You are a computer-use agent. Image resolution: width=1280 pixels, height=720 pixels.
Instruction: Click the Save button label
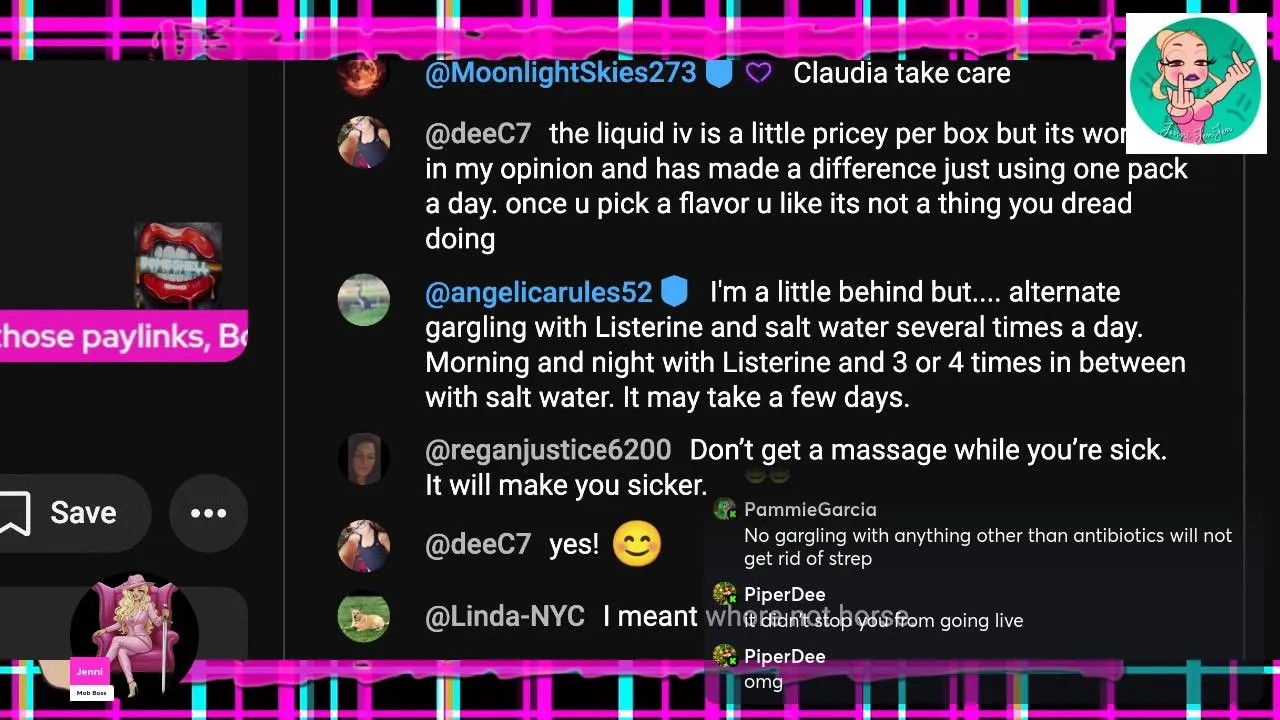(x=83, y=513)
